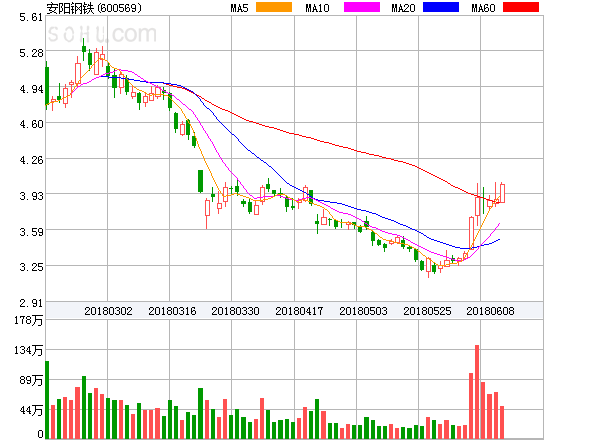Click the 2.91 price axis label
Image resolution: width=600 pixels, height=440 pixels.
pos(31,303)
